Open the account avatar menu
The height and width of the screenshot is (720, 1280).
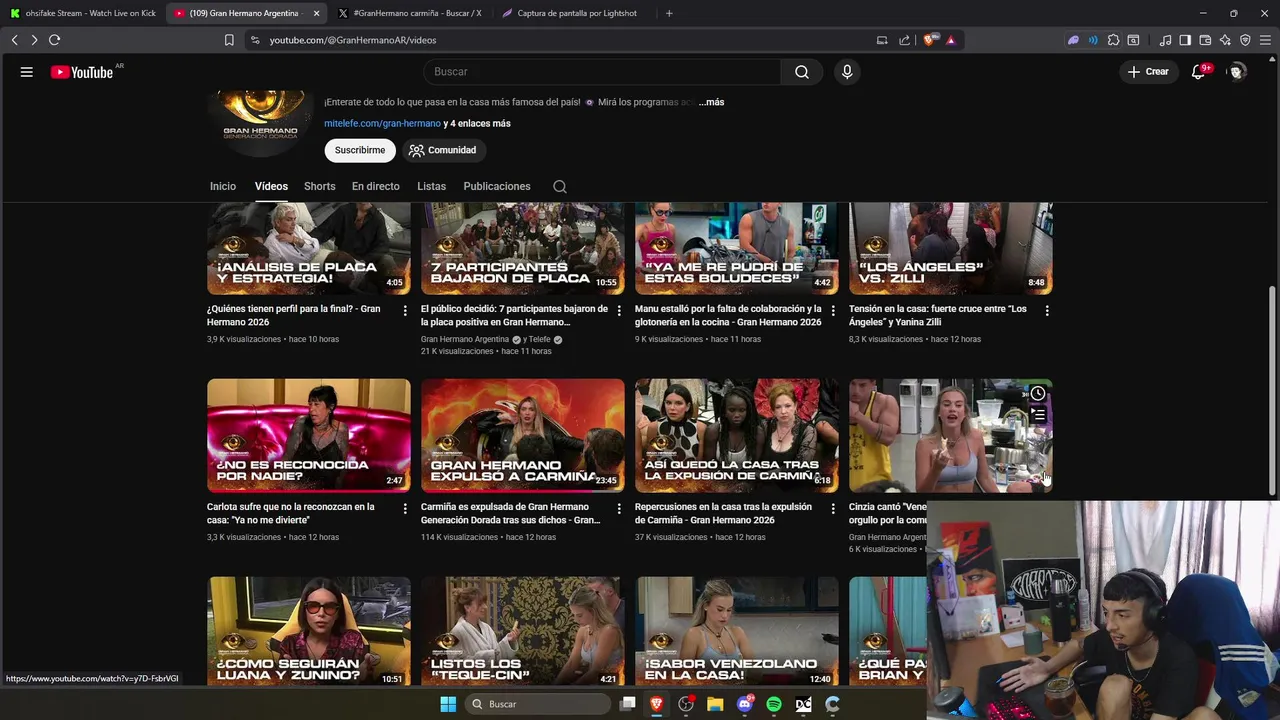click(x=1237, y=72)
